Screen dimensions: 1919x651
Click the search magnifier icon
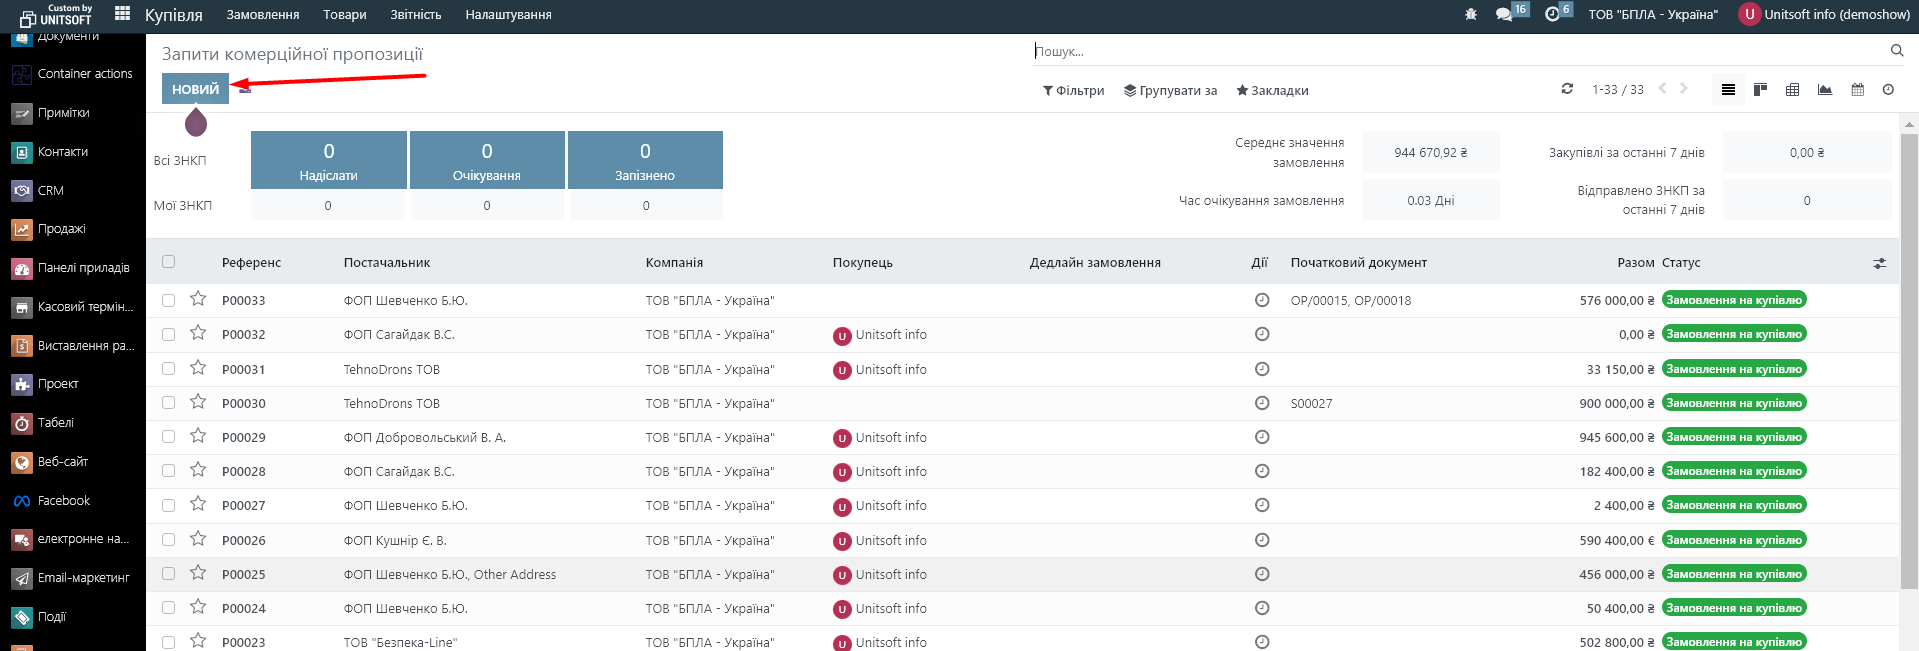click(1897, 50)
